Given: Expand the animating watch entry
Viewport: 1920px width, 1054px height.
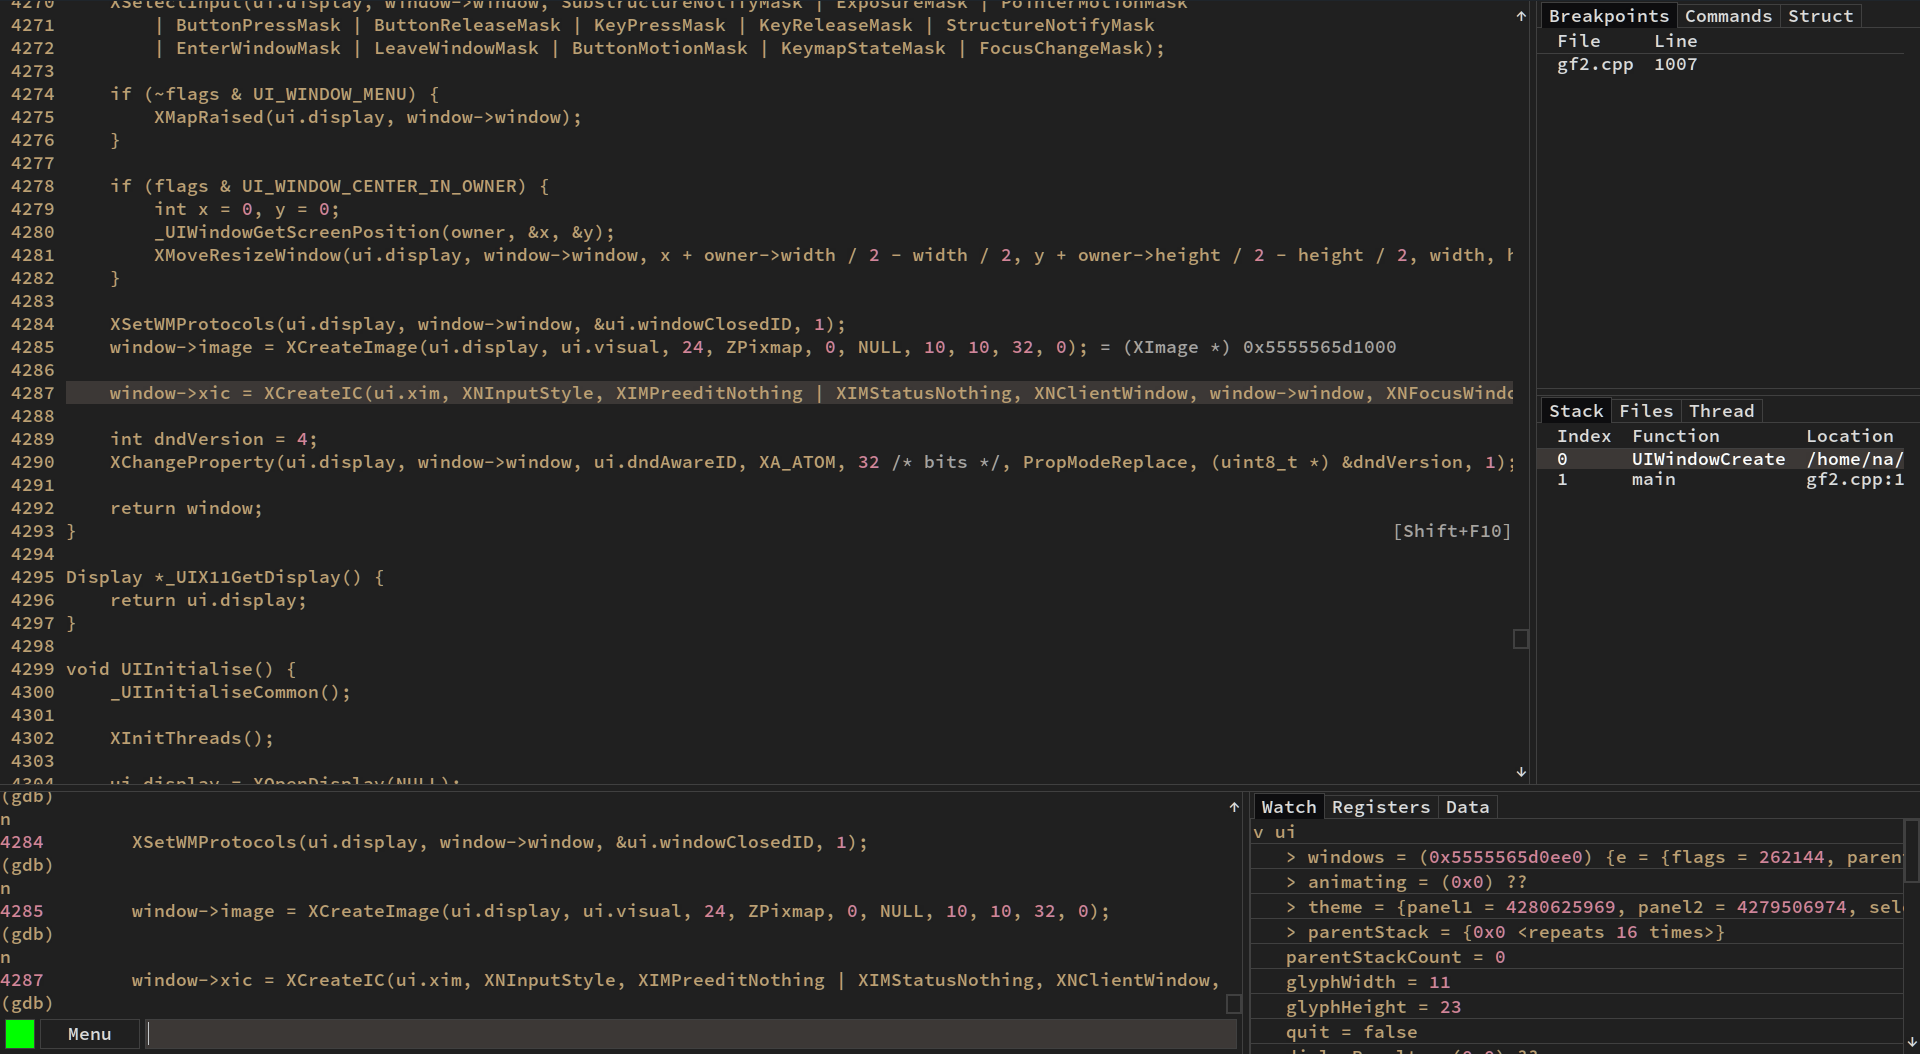Looking at the screenshot, I should click(1291, 882).
